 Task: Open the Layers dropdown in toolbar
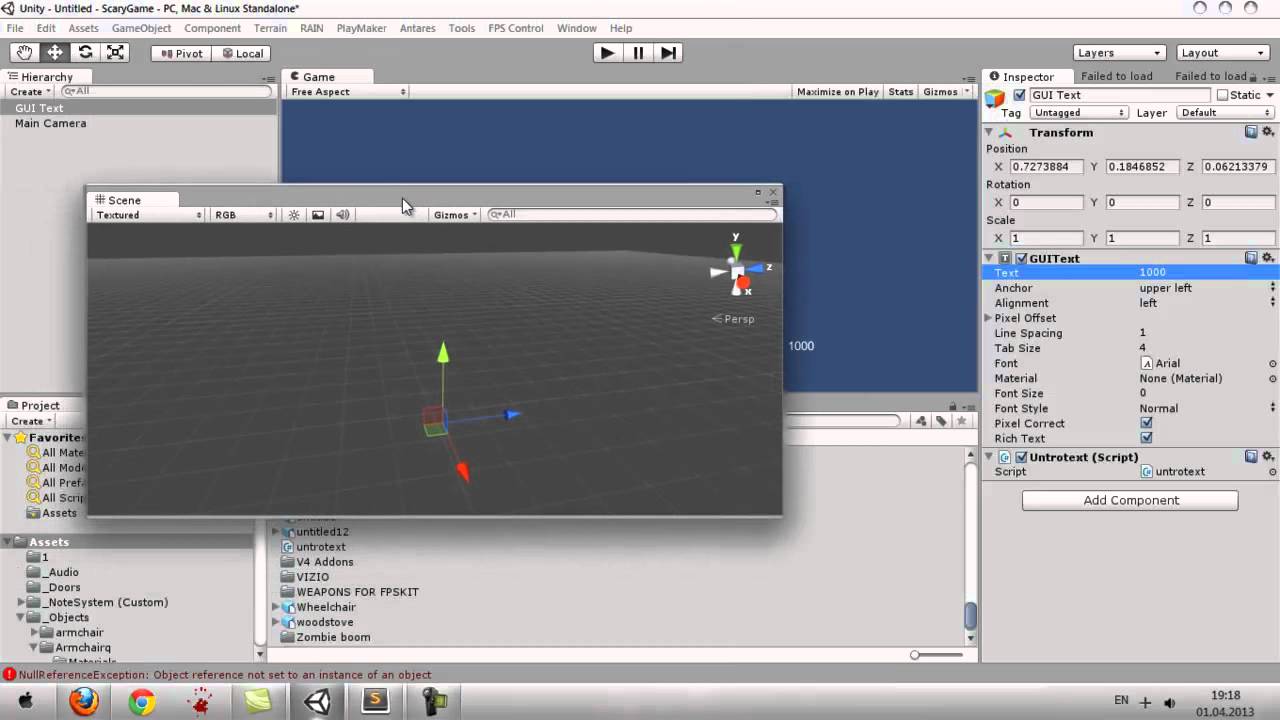click(x=1119, y=53)
